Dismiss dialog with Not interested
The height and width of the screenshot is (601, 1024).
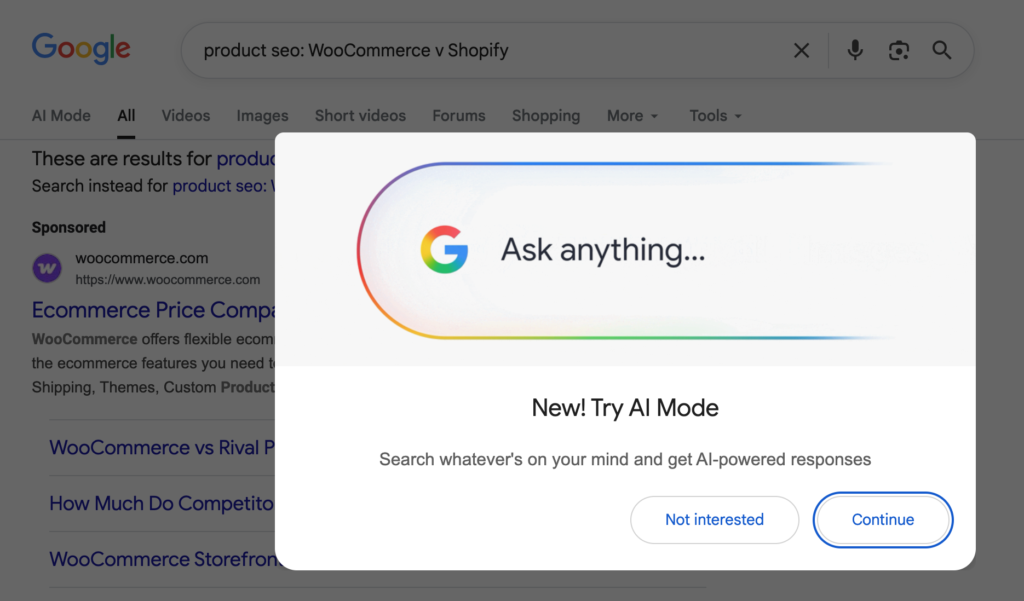[714, 520]
